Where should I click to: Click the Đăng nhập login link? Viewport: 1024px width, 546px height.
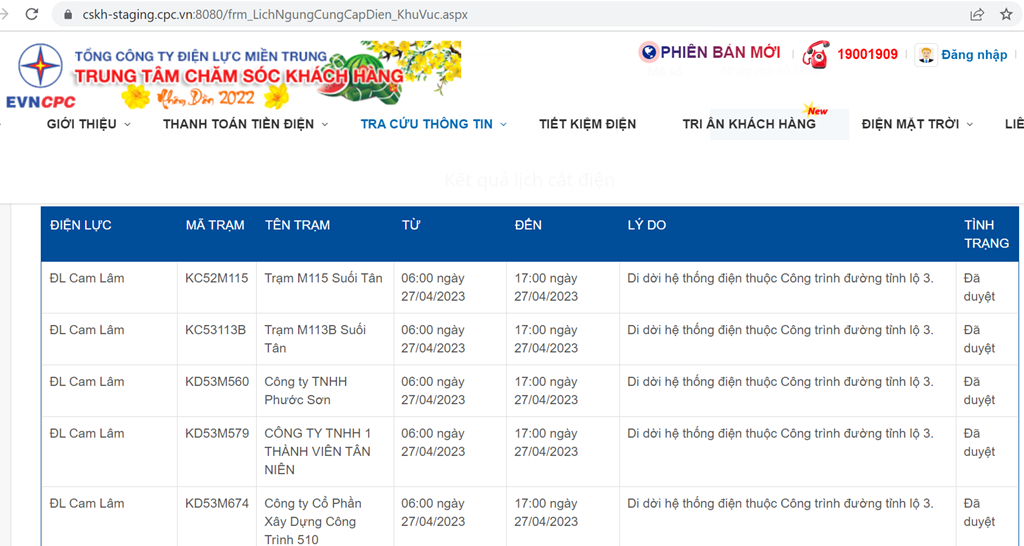[x=973, y=55]
